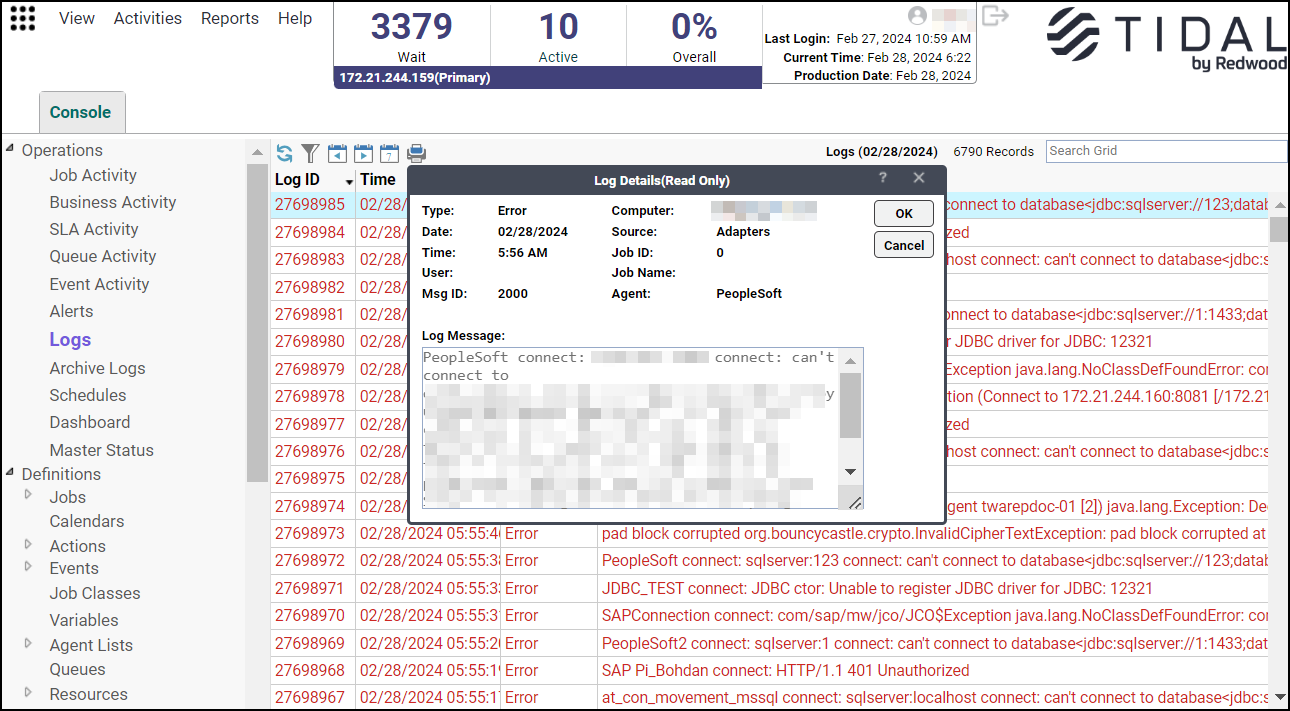Click the Log Message scrollbar down arrow

pyautogui.click(x=850, y=472)
